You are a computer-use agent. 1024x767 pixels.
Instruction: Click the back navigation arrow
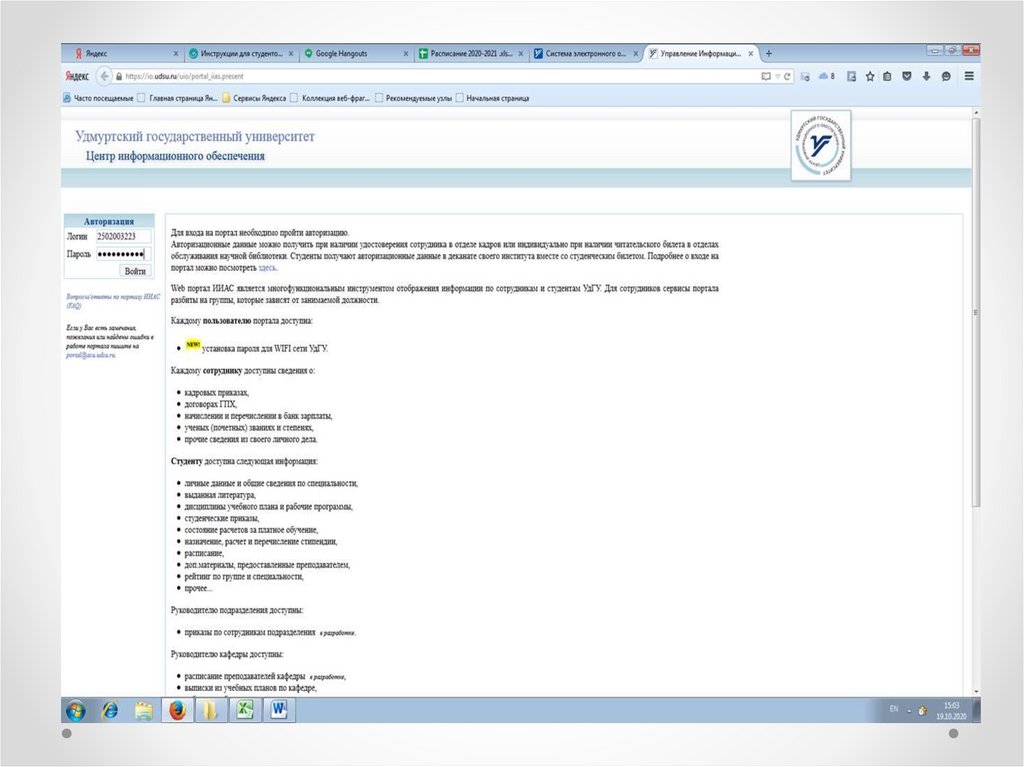[104, 76]
